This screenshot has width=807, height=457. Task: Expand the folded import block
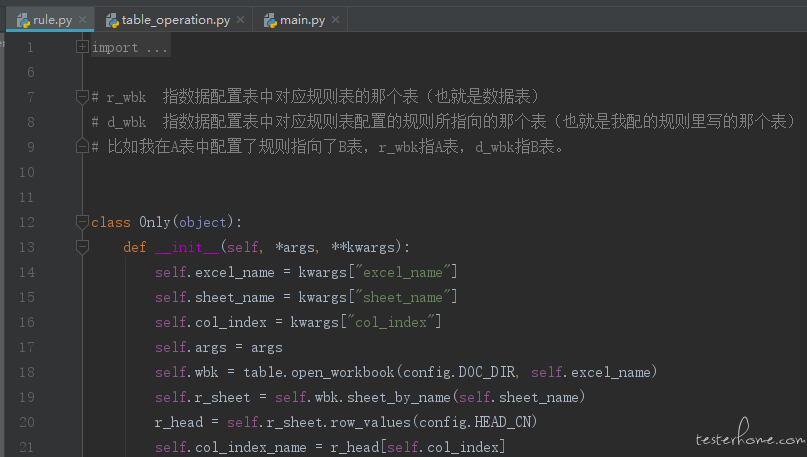point(82,47)
